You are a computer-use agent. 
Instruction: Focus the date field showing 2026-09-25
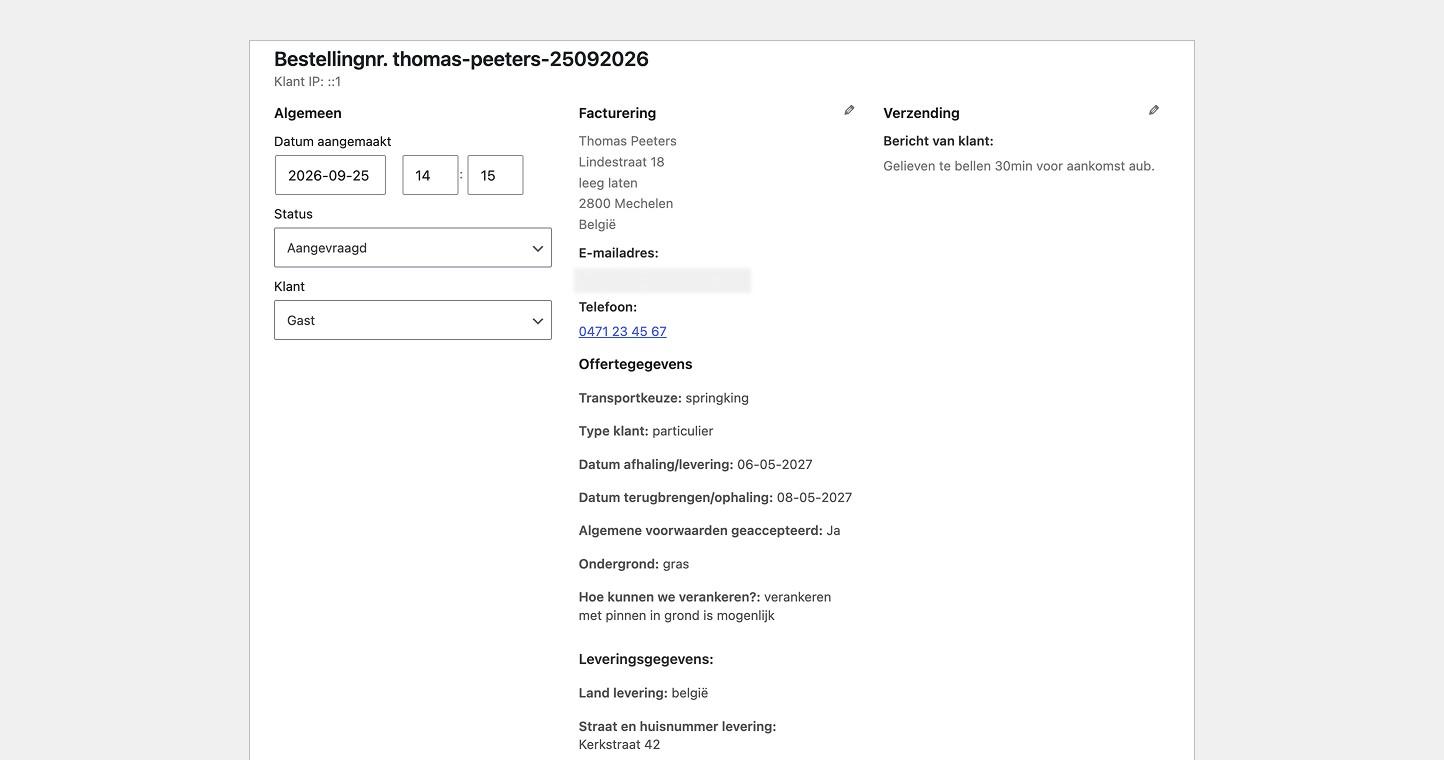click(330, 175)
